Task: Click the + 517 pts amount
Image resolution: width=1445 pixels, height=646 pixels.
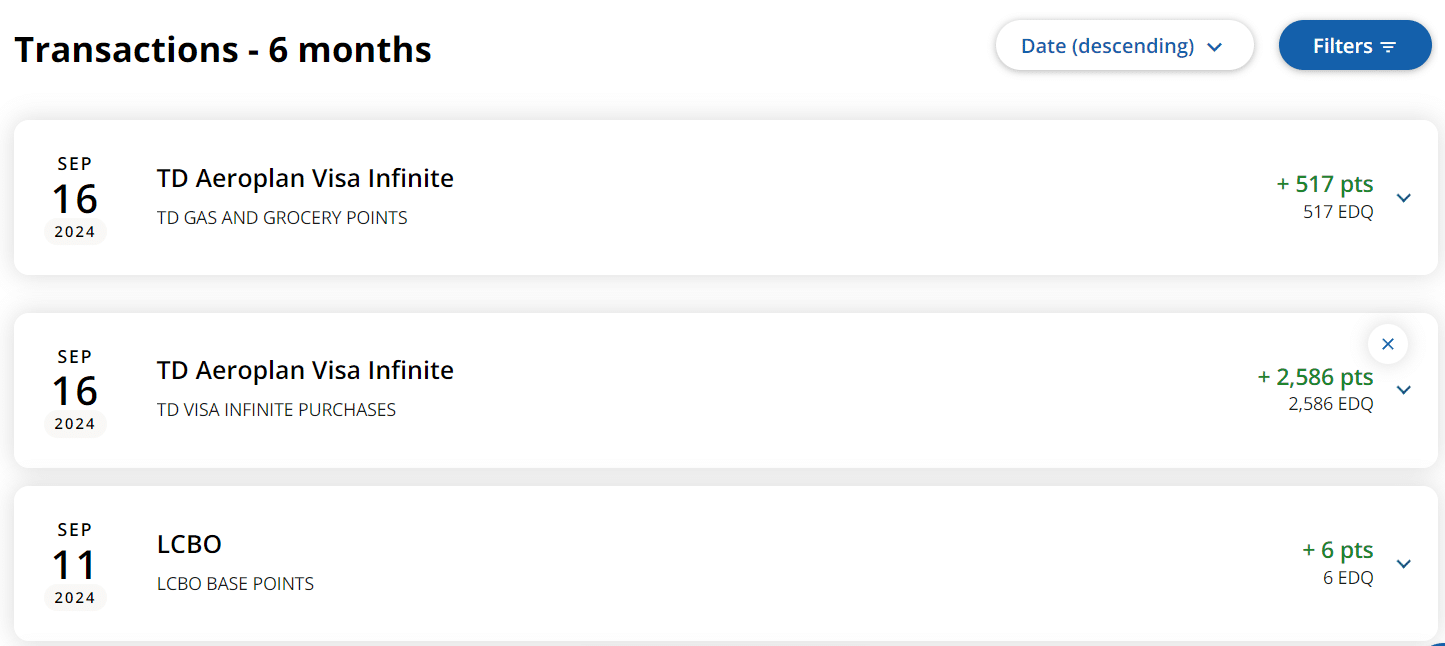Action: pyautogui.click(x=1324, y=184)
